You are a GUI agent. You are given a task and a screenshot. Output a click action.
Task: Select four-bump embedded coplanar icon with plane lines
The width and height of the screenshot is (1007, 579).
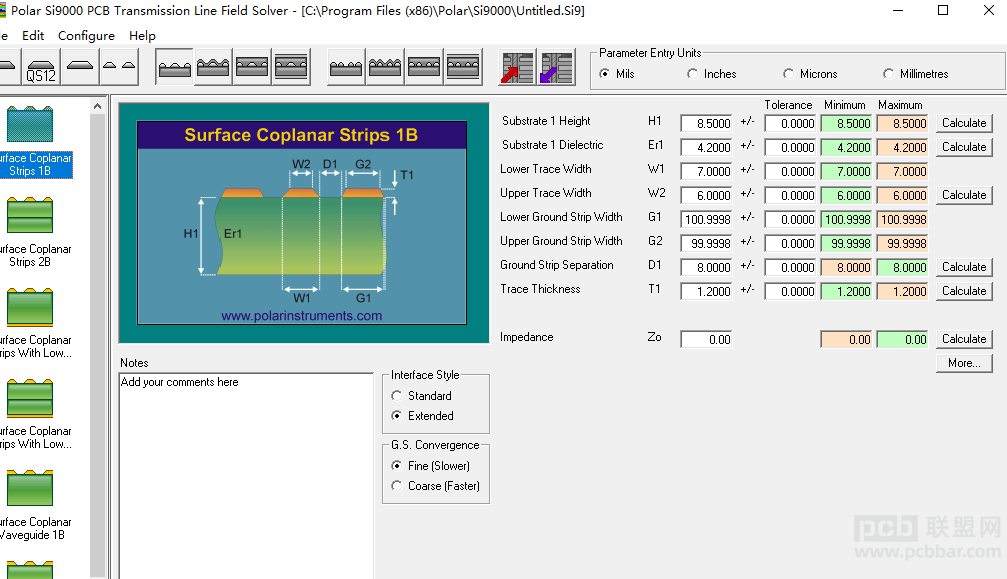click(463, 67)
